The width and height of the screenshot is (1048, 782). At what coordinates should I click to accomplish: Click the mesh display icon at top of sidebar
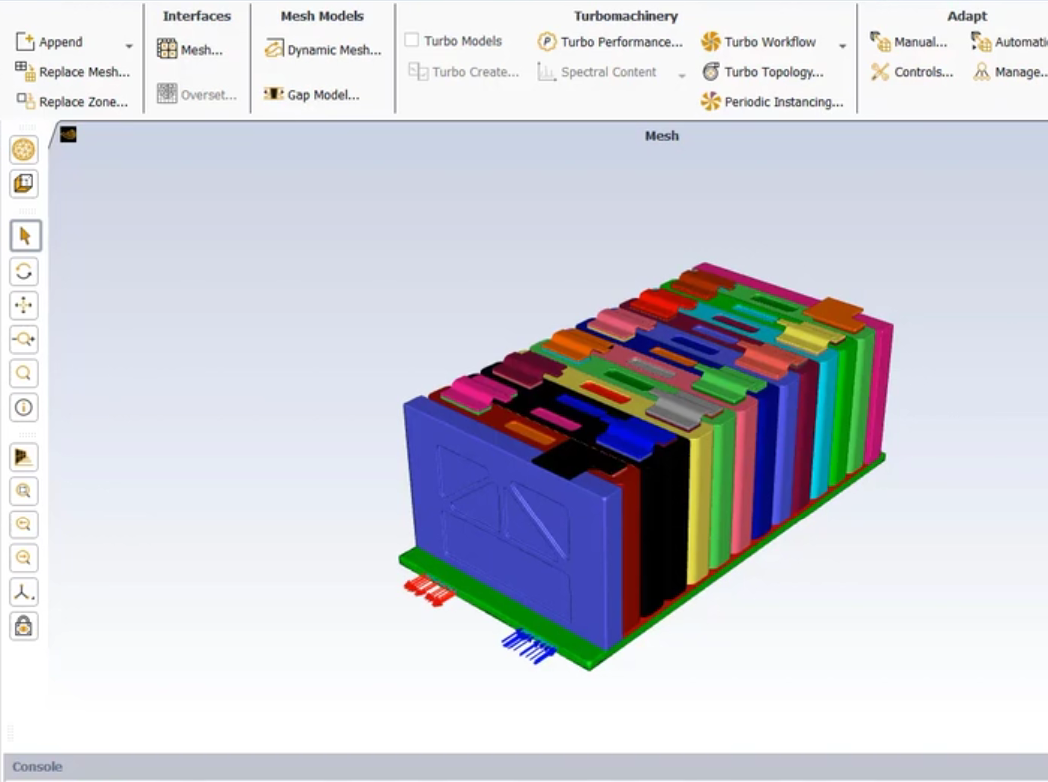24,150
